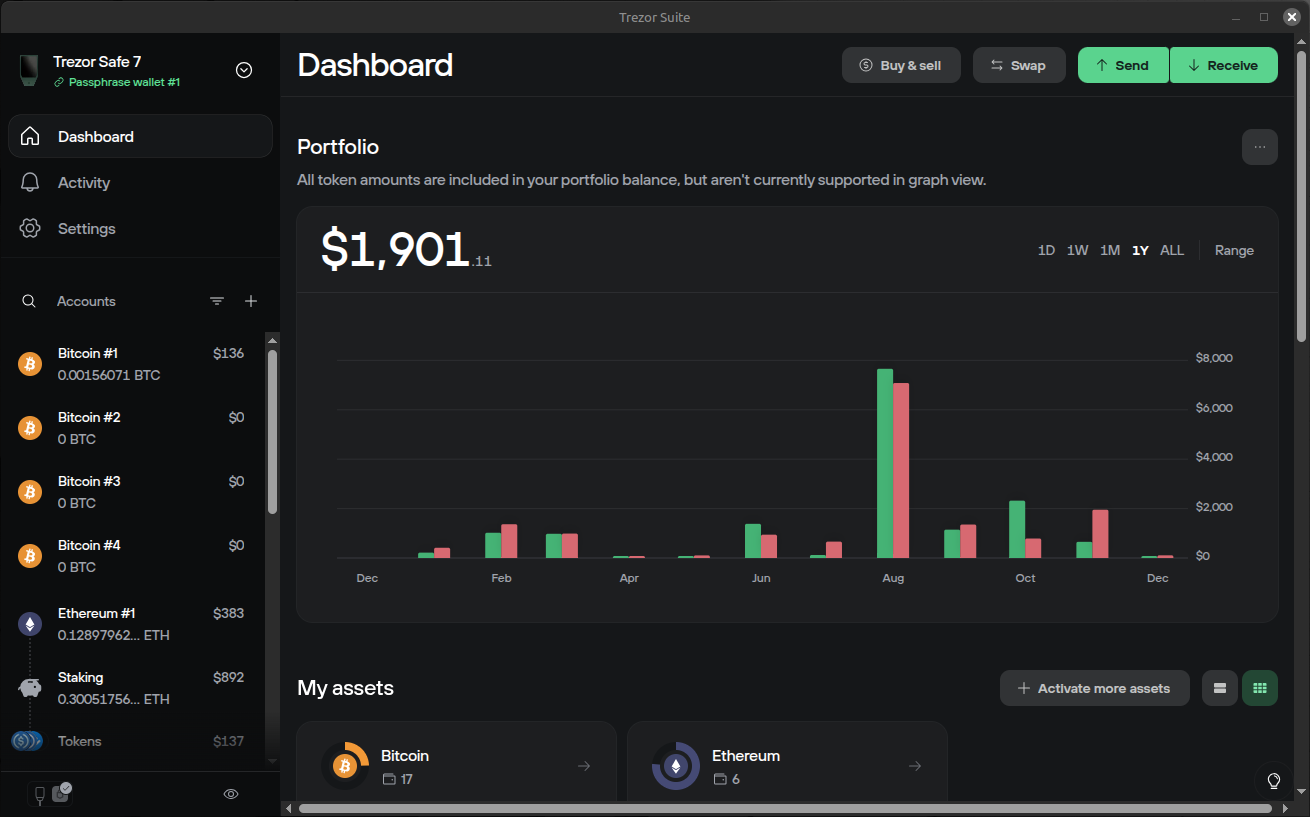This screenshot has width=1310, height=817.
Task: Click the lightbulb tips icon
Action: point(1274,780)
